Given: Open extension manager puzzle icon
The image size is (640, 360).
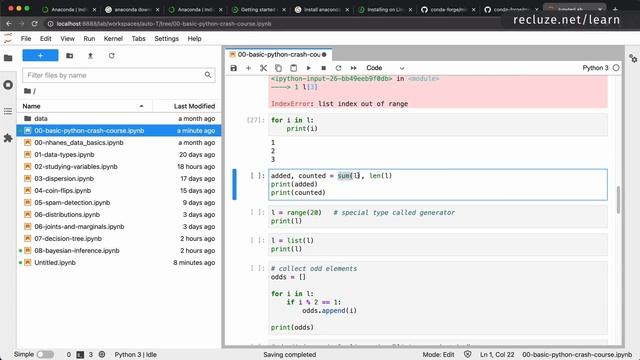Looking at the screenshot, I should [x=8, y=138].
